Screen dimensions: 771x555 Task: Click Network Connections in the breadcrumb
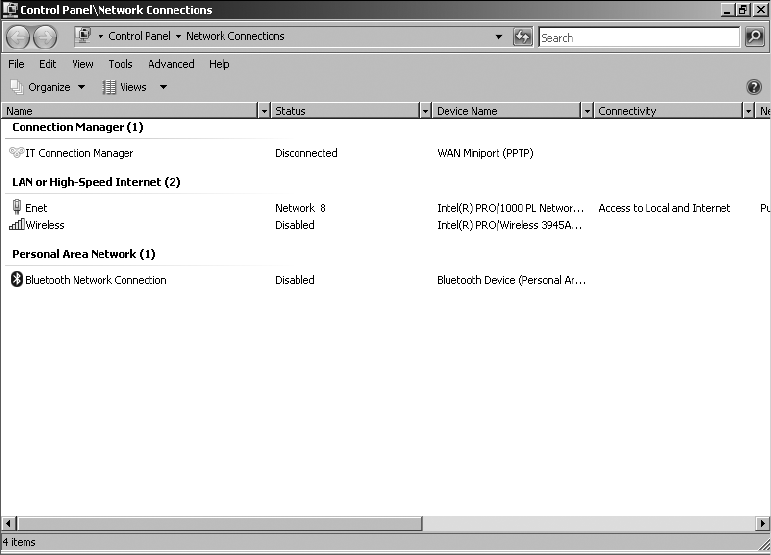point(235,36)
